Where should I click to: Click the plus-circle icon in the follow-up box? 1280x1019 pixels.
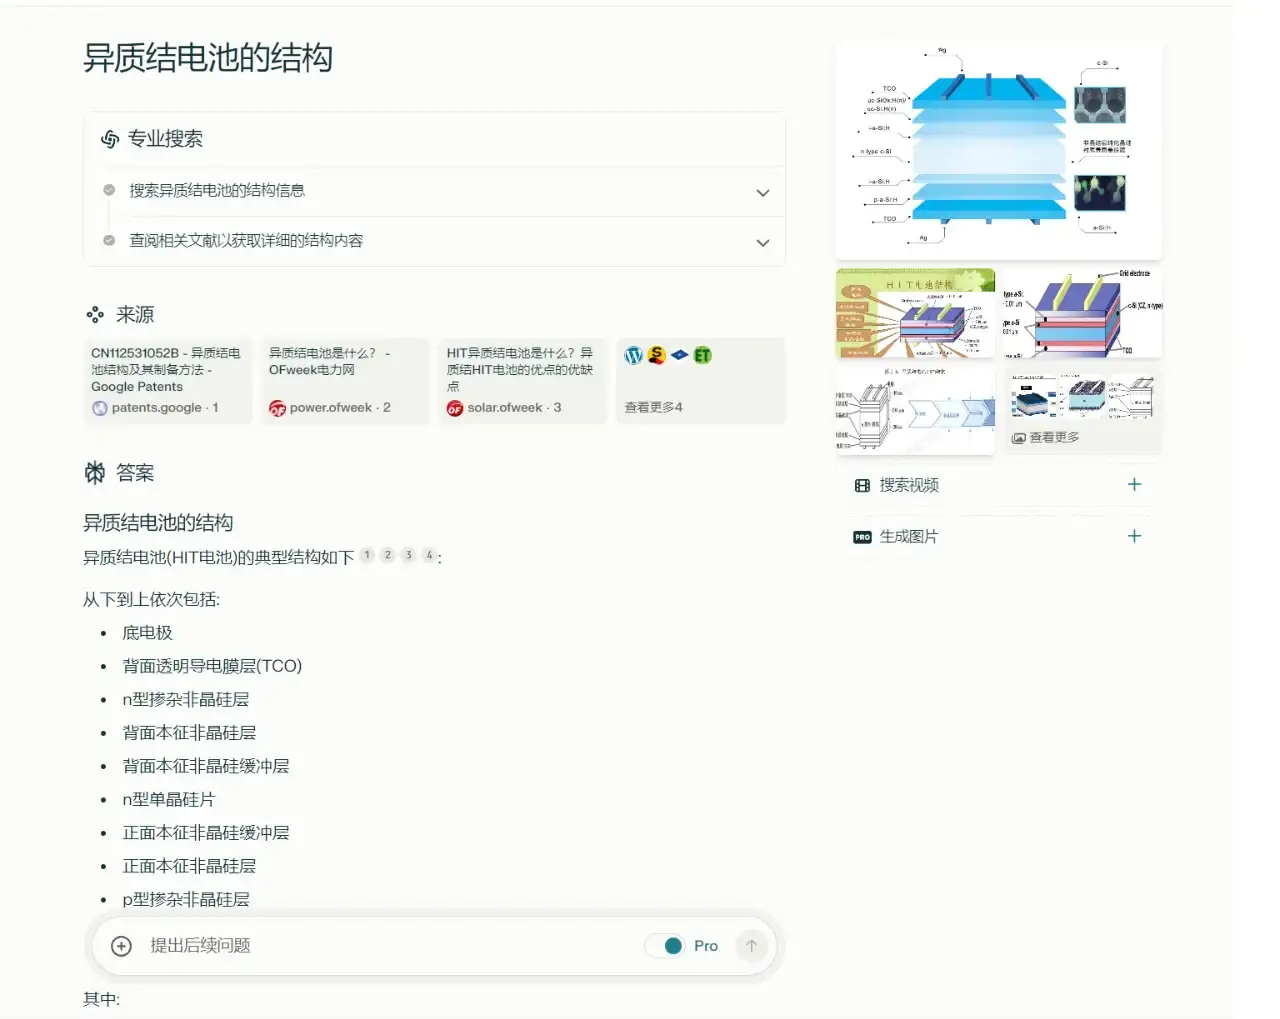[x=120, y=945]
